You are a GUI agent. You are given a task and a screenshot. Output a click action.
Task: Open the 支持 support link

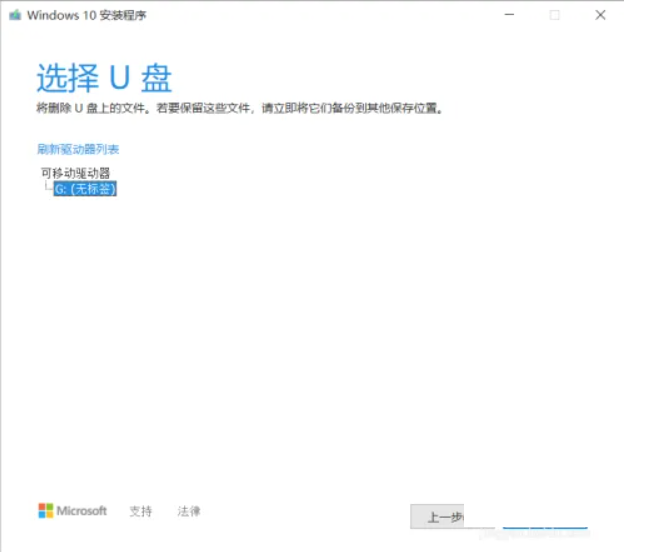(141, 511)
